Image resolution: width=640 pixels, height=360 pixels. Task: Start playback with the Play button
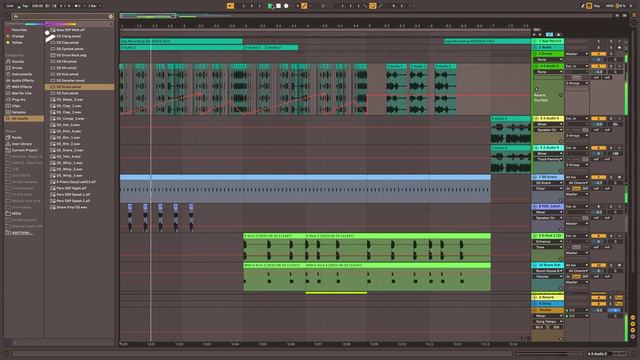(x=270, y=6)
